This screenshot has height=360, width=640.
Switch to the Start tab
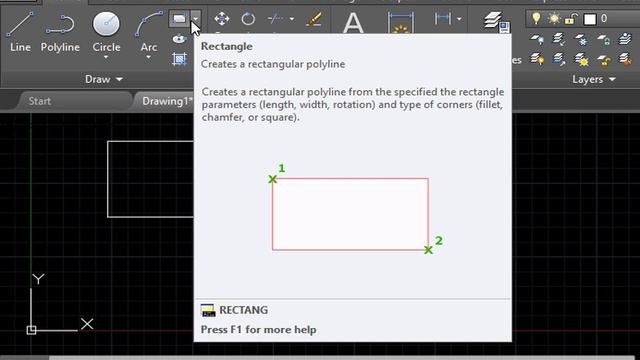(x=40, y=101)
